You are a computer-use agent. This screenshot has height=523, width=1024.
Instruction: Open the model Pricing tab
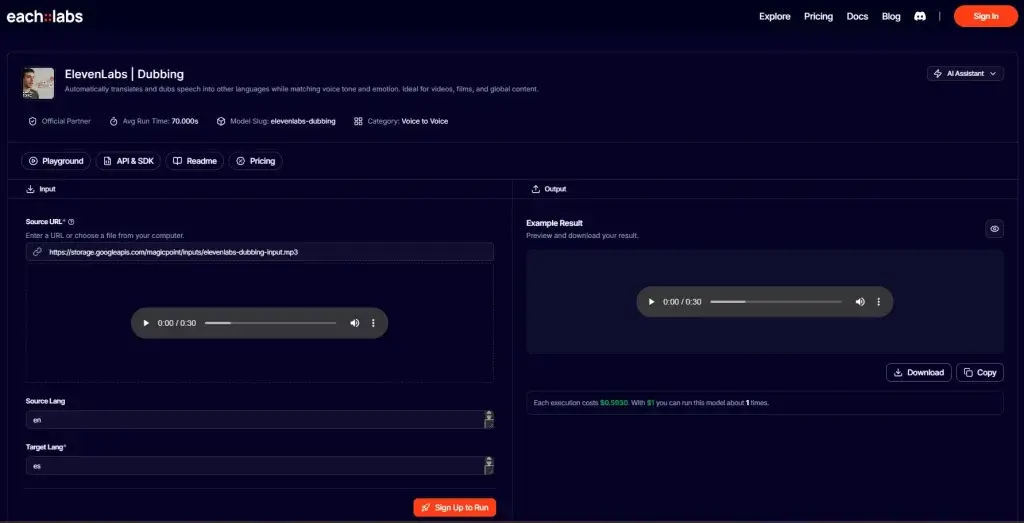click(255, 161)
